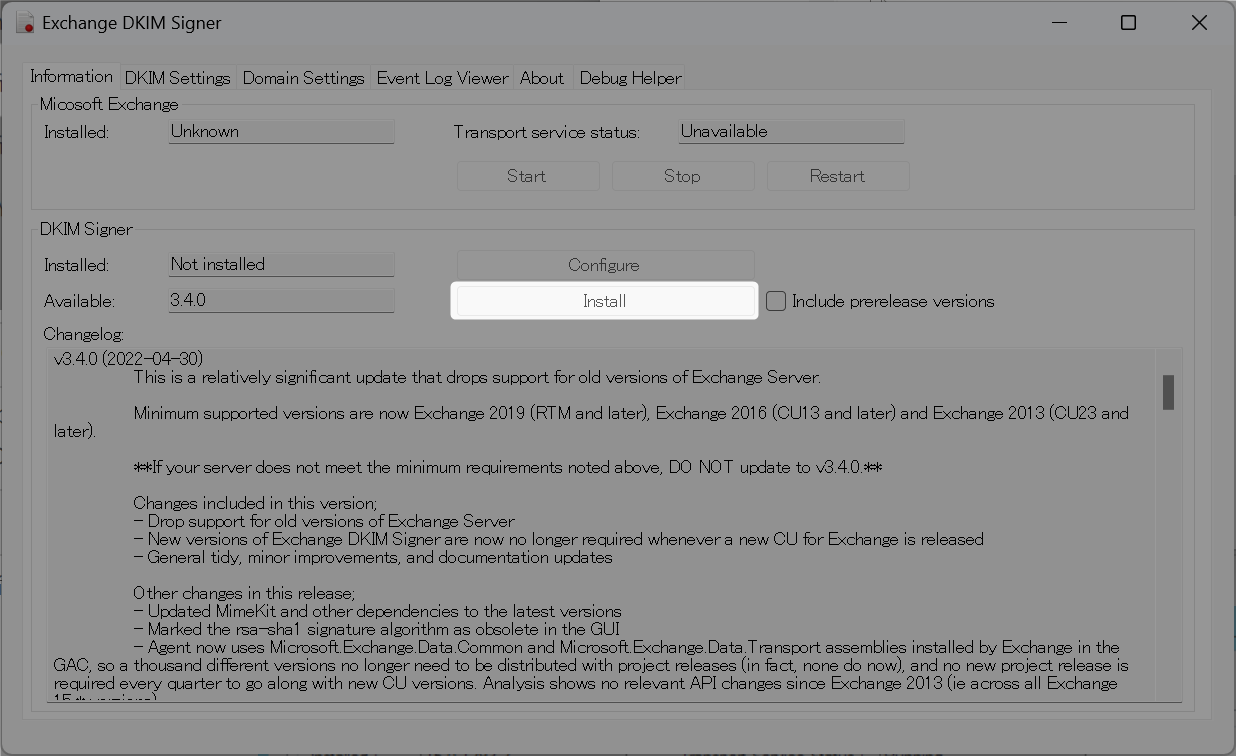Click the changelog scrollbar thumb

[x=1168, y=392]
